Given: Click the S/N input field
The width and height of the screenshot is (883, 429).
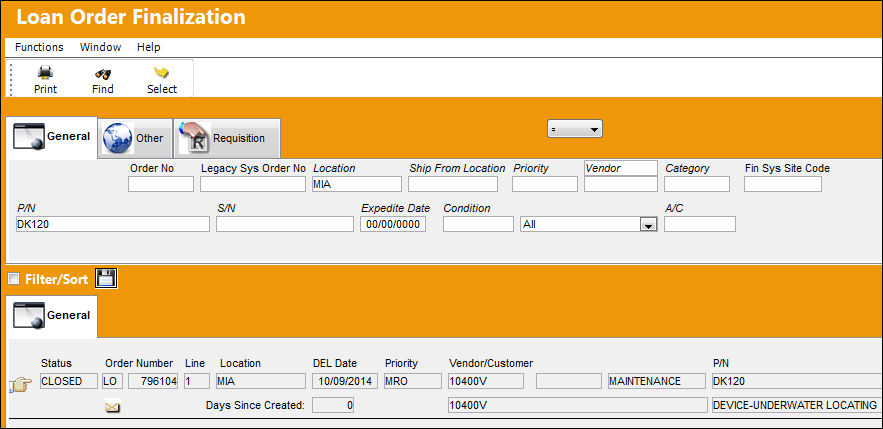Looking at the screenshot, I should pyautogui.click(x=285, y=224).
